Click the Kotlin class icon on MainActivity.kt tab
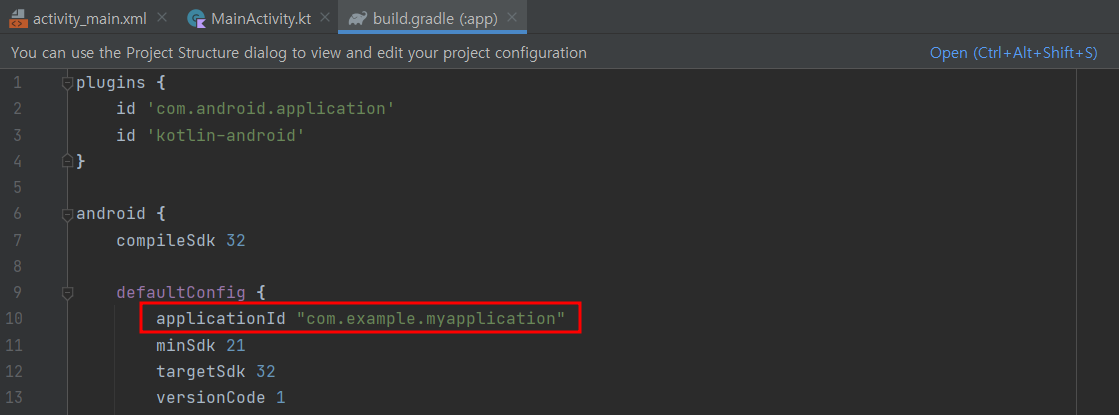Image resolution: width=1119 pixels, height=415 pixels. pos(196,19)
